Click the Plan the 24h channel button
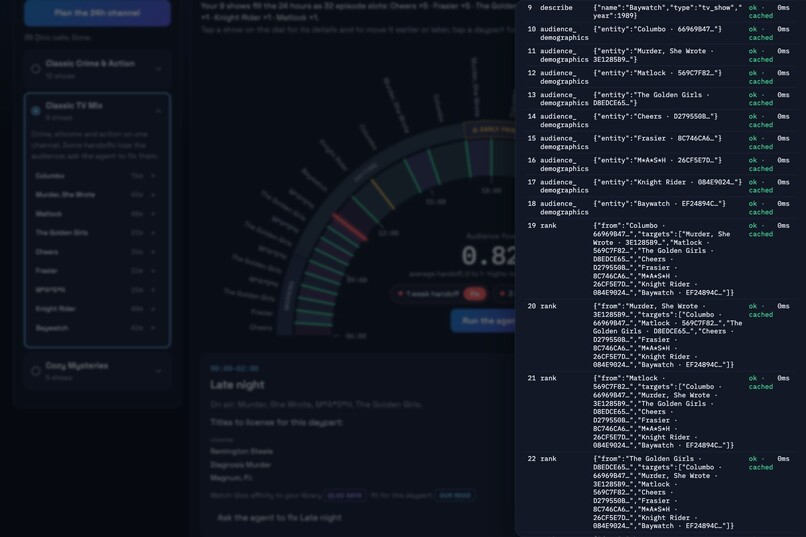The width and height of the screenshot is (806, 537). pos(97,12)
